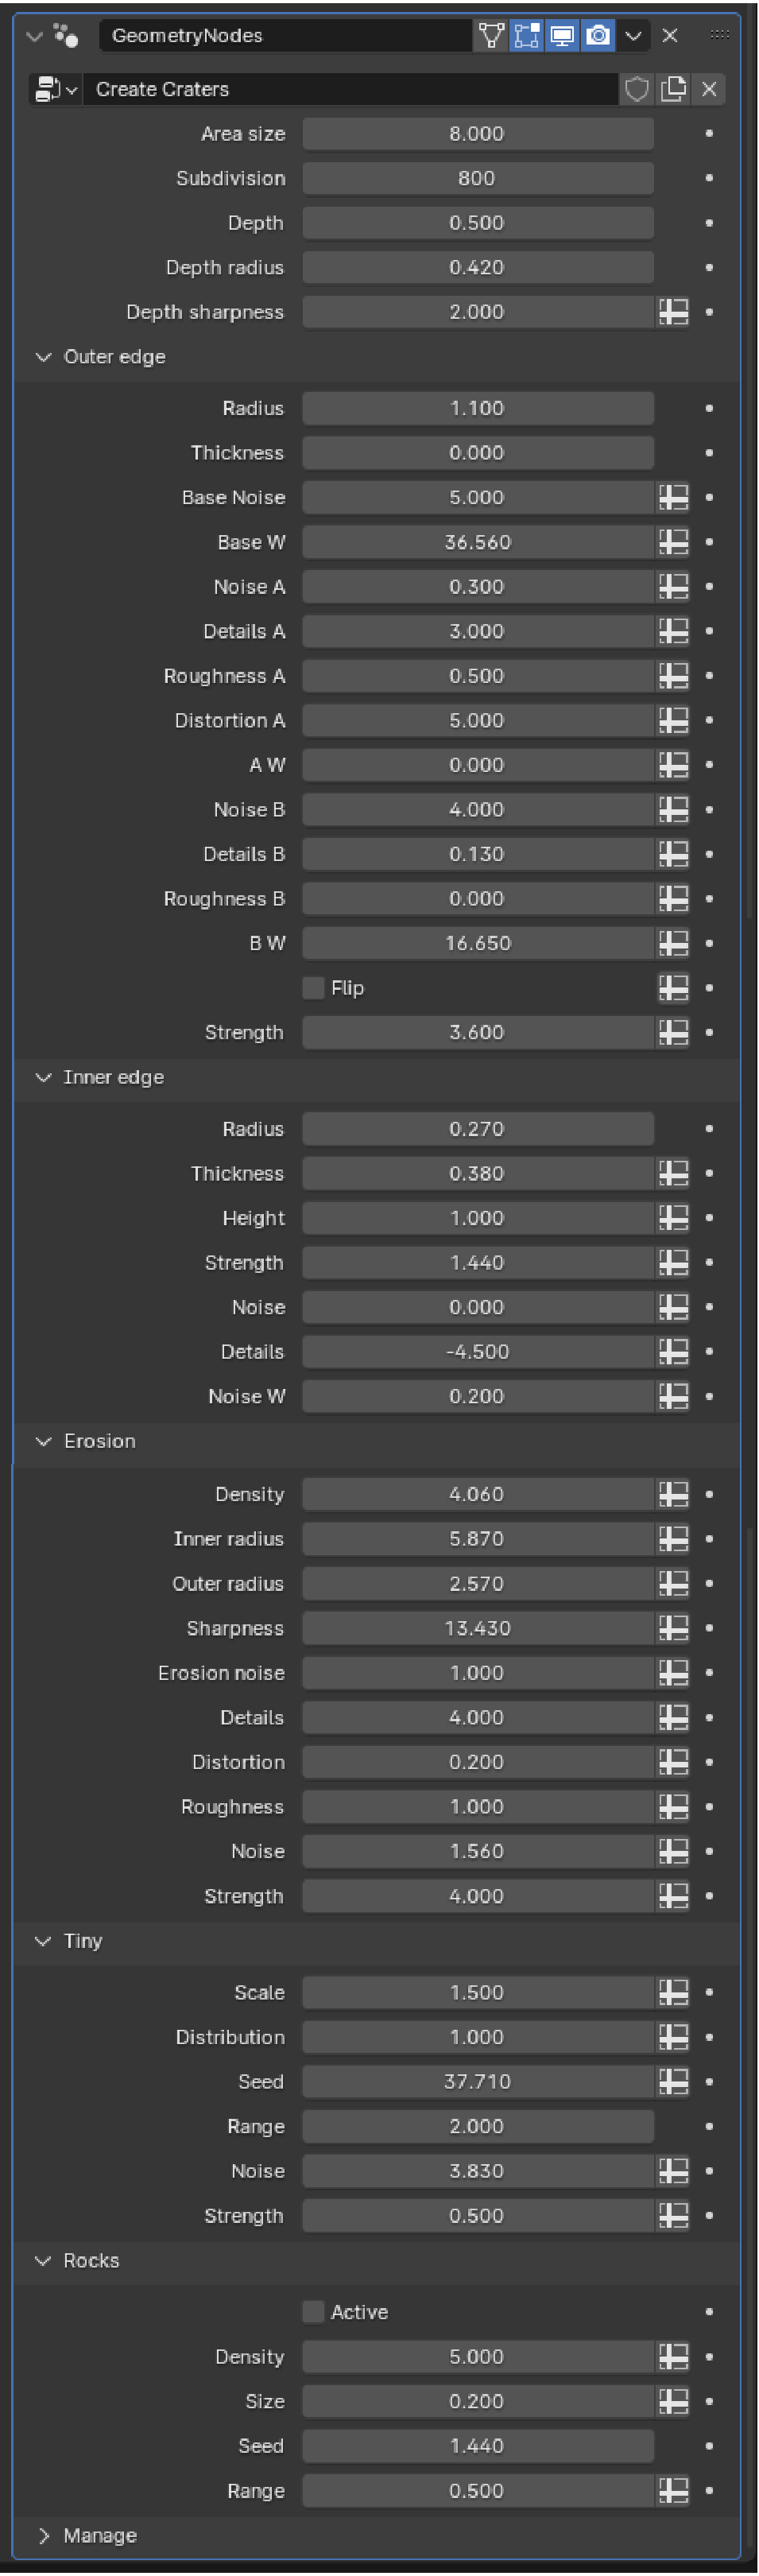Viewport: 759px width, 2576px height.
Task: Click attribute toggle icon beside Depth sharpness
Action: point(673,312)
